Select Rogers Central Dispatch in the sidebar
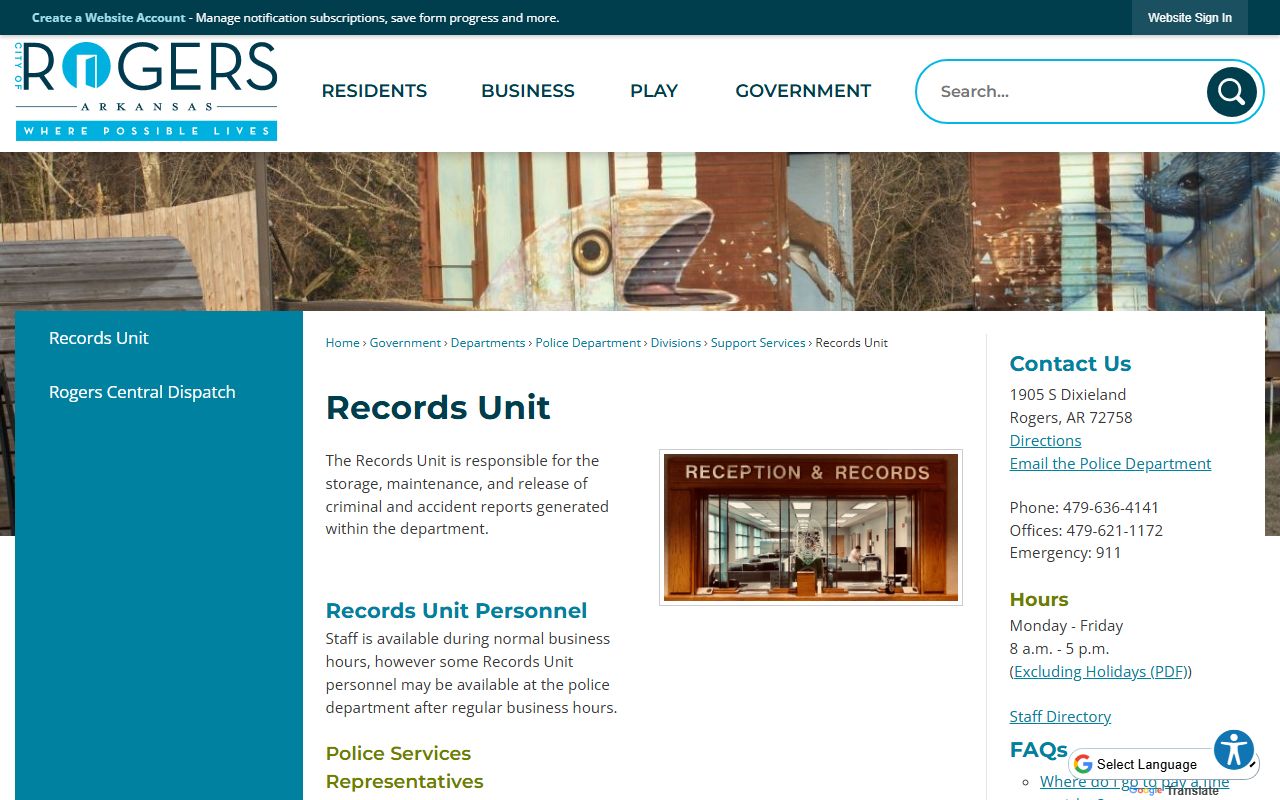 tap(142, 392)
